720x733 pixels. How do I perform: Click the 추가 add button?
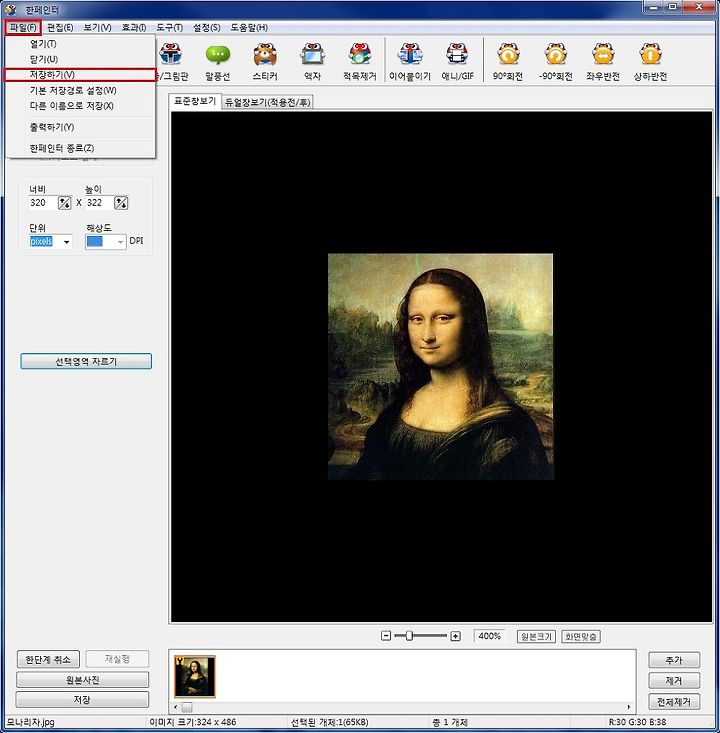point(674,660)
